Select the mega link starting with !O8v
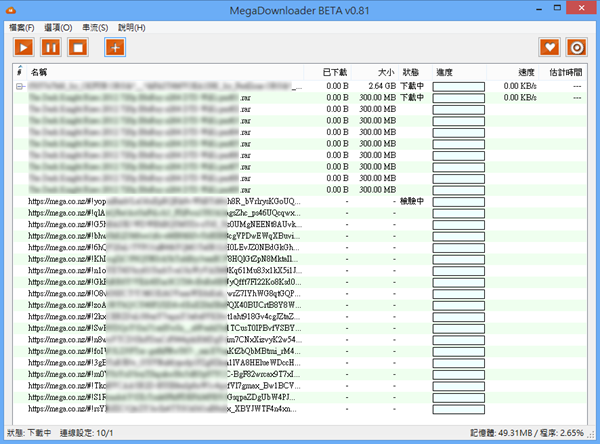 click(164, 294)
